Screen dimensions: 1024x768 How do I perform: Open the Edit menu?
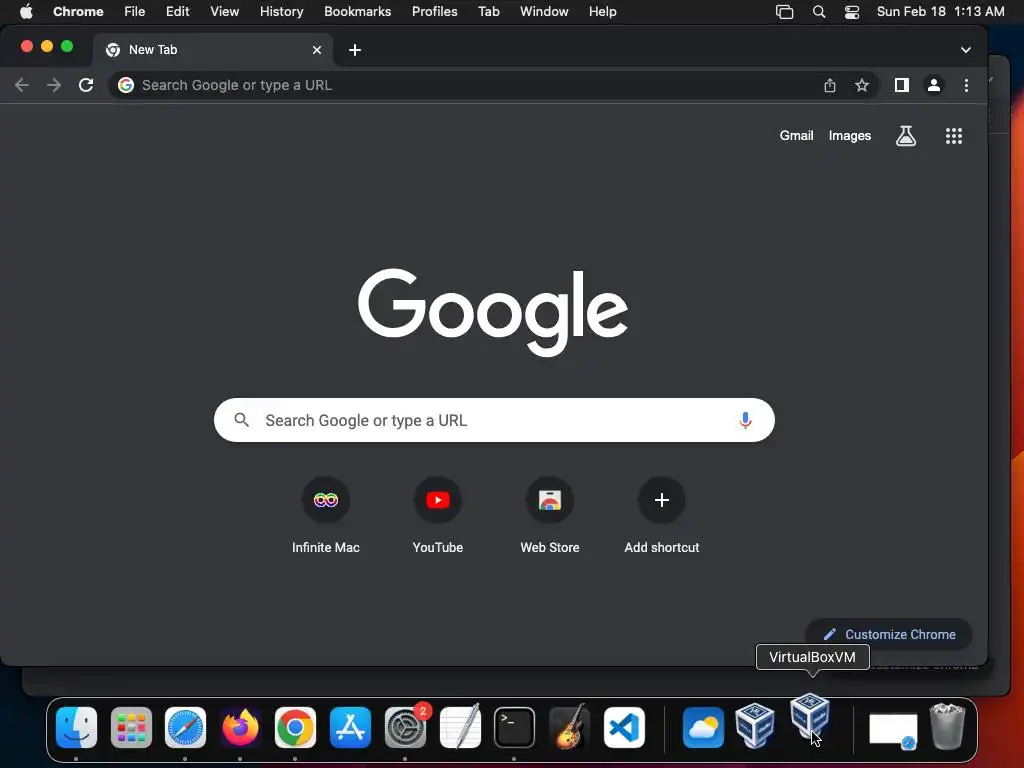(x=177, y=11)
